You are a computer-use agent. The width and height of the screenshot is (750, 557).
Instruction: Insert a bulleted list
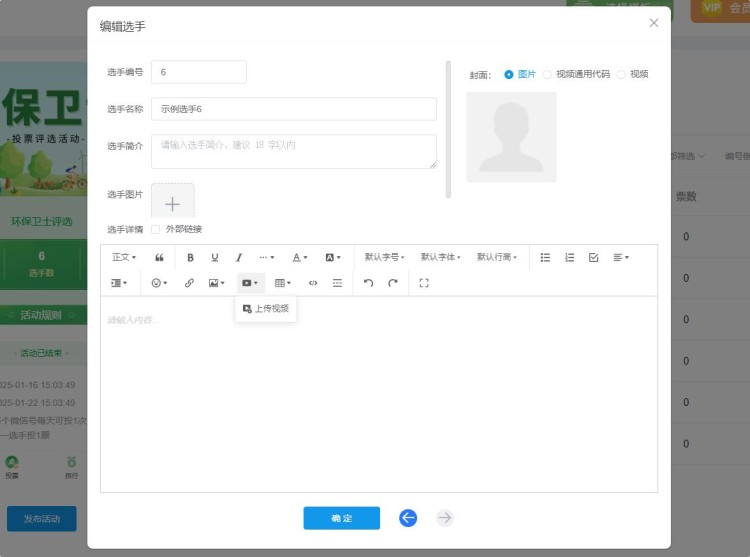545,257
